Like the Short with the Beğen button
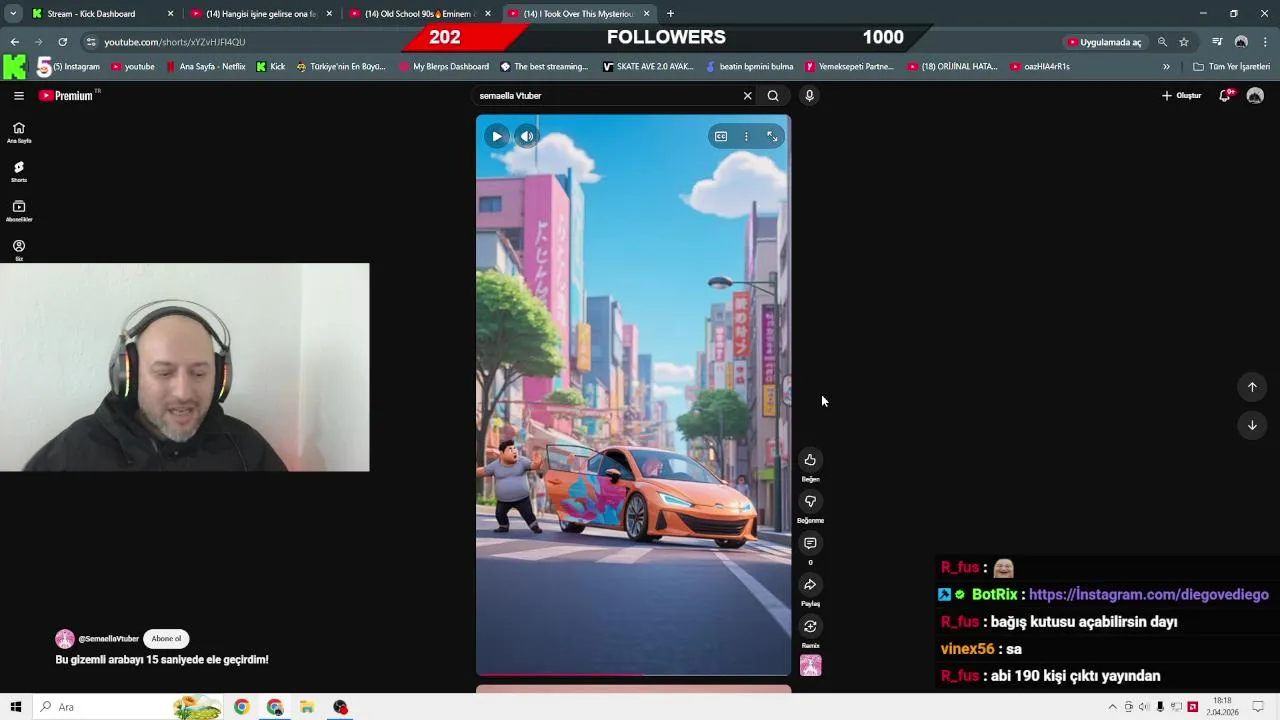This screenshot has width=1280, height=720. pyautogui.click(x=810, y=460)
